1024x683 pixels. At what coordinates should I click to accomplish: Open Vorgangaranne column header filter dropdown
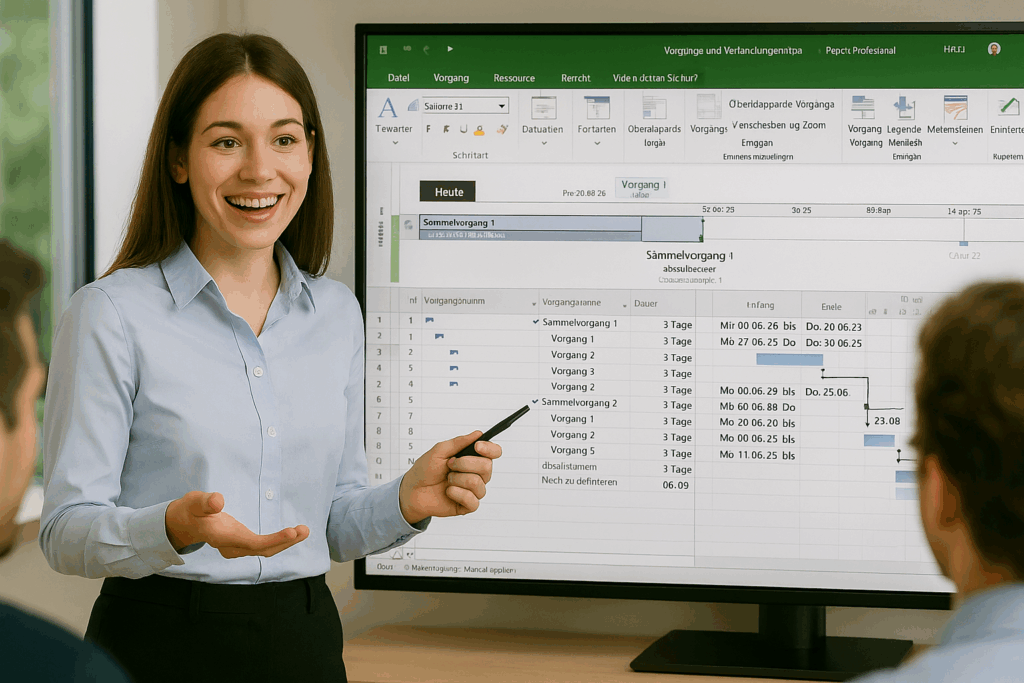coord(624,304)
